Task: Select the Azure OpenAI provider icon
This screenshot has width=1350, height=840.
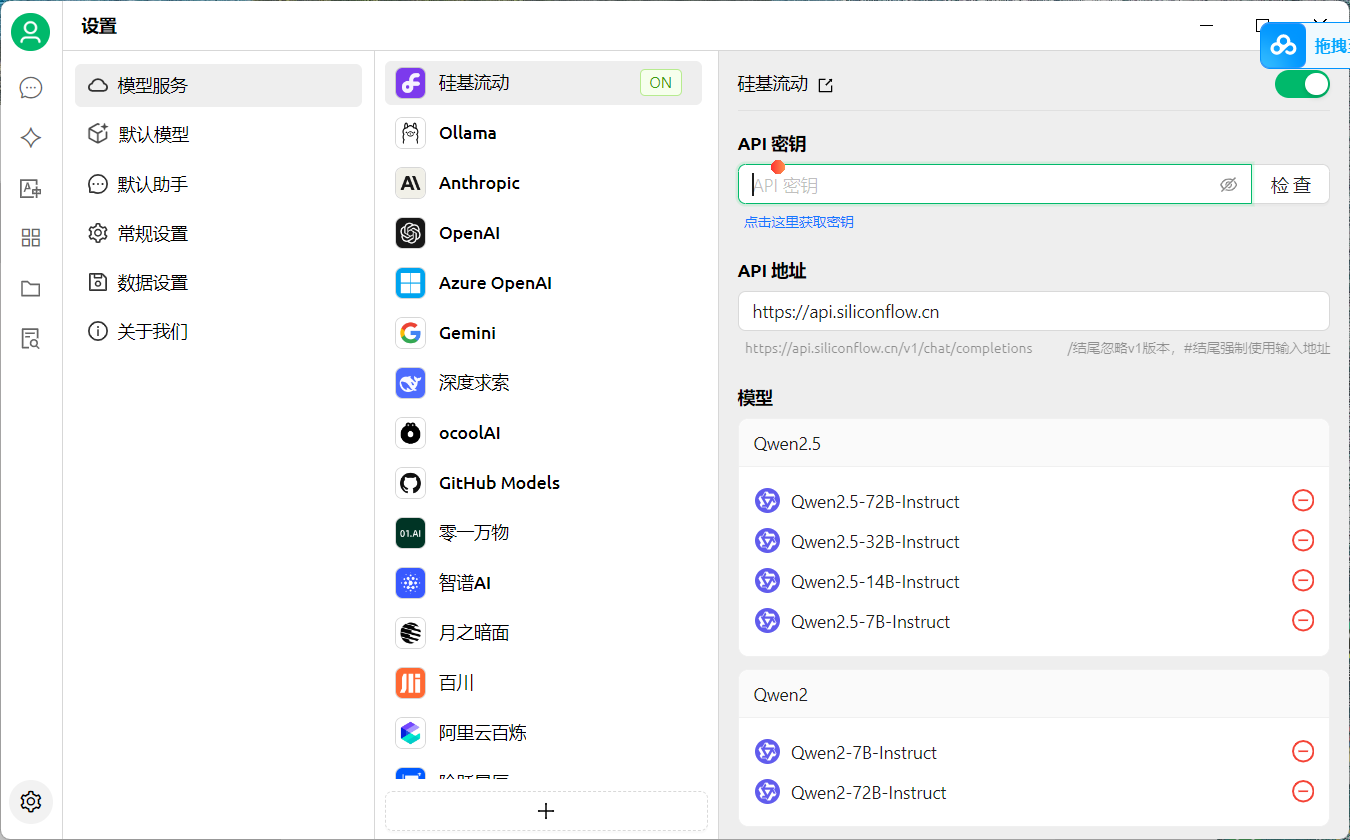Action: [x=411, y=283]
